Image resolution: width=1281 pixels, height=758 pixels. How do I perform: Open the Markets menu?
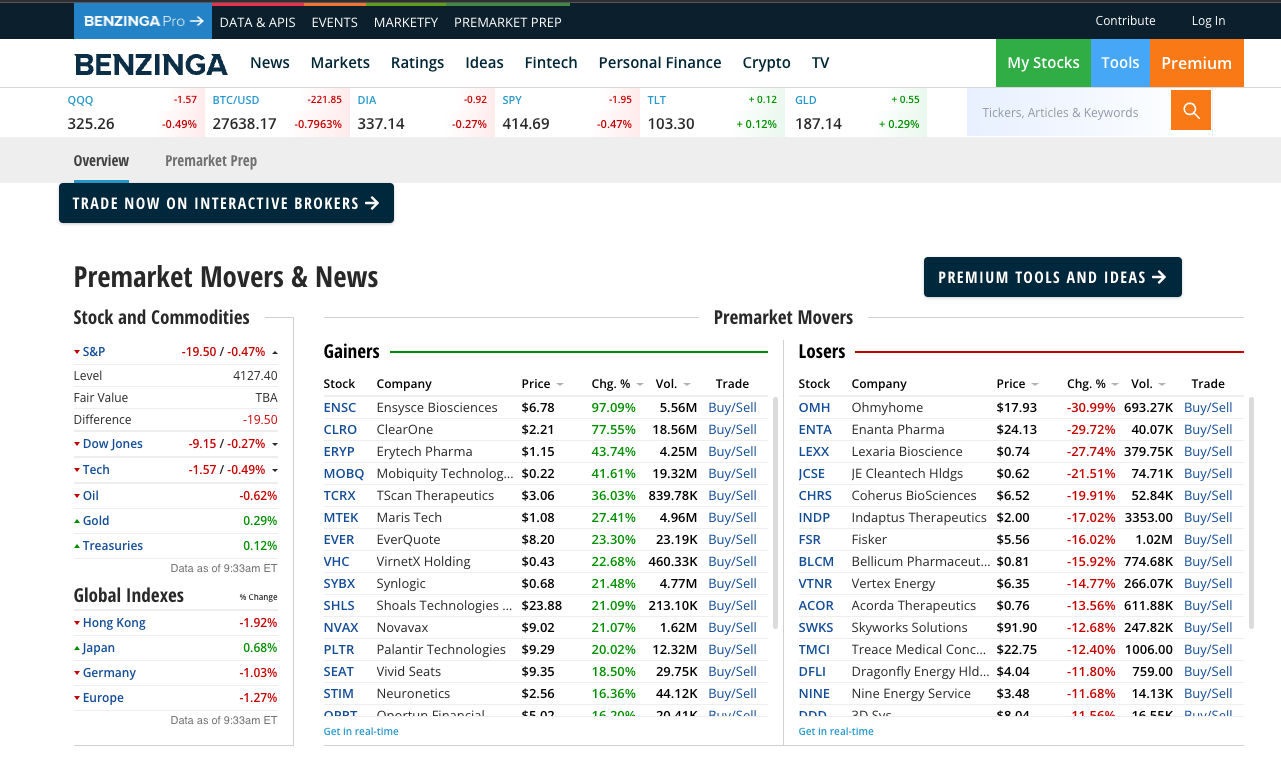340,63
